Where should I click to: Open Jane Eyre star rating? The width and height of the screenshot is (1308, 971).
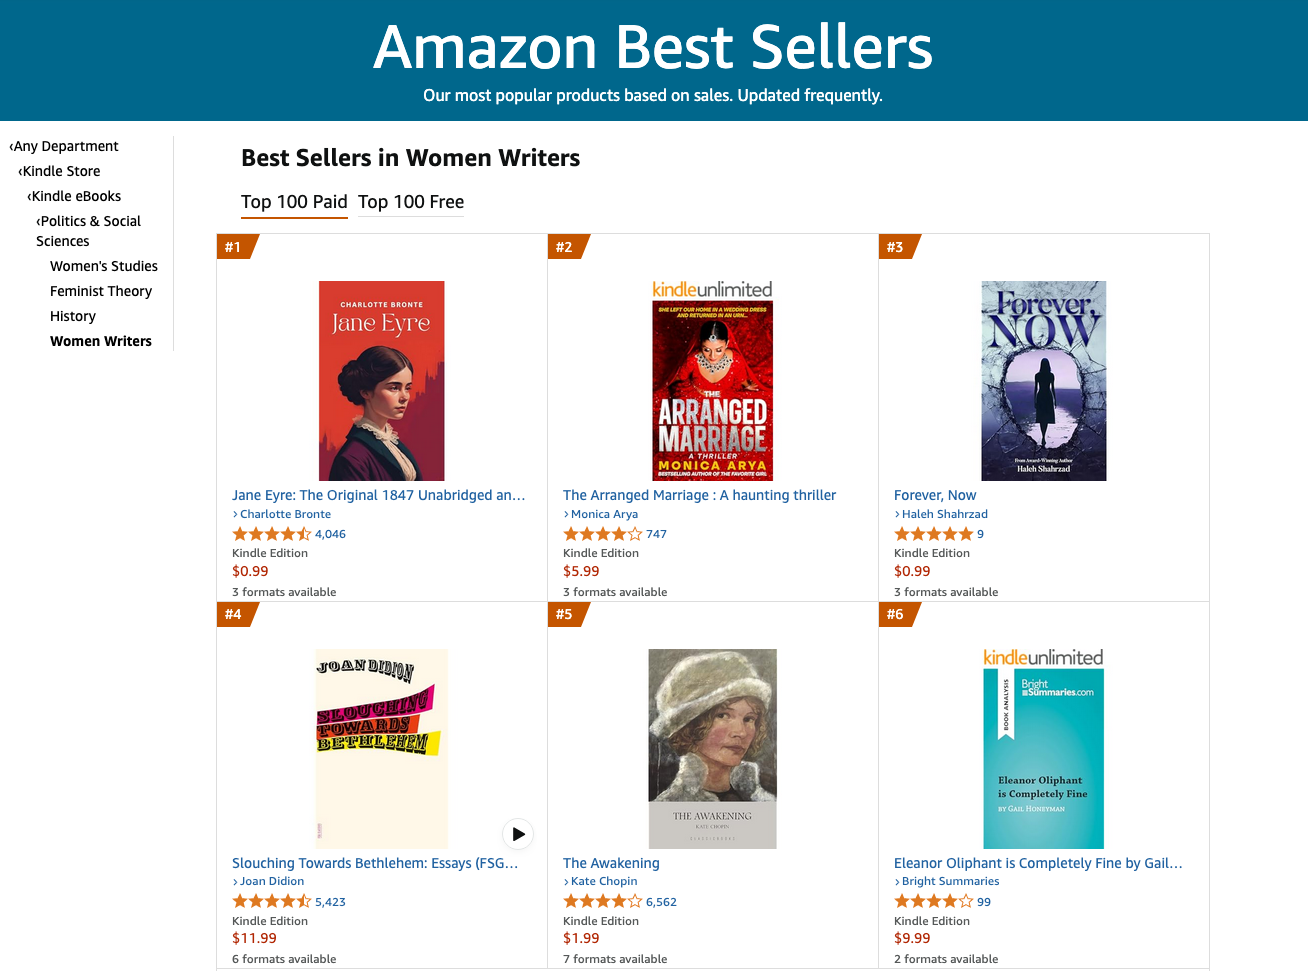[272, 534]
